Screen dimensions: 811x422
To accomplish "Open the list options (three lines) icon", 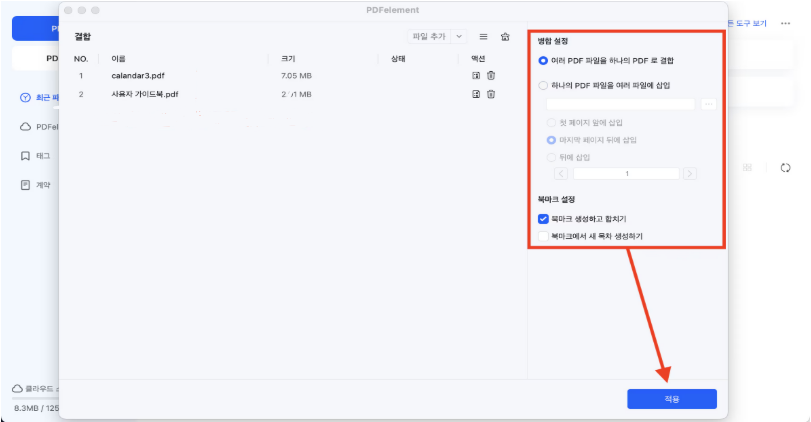I will [484, 37].
